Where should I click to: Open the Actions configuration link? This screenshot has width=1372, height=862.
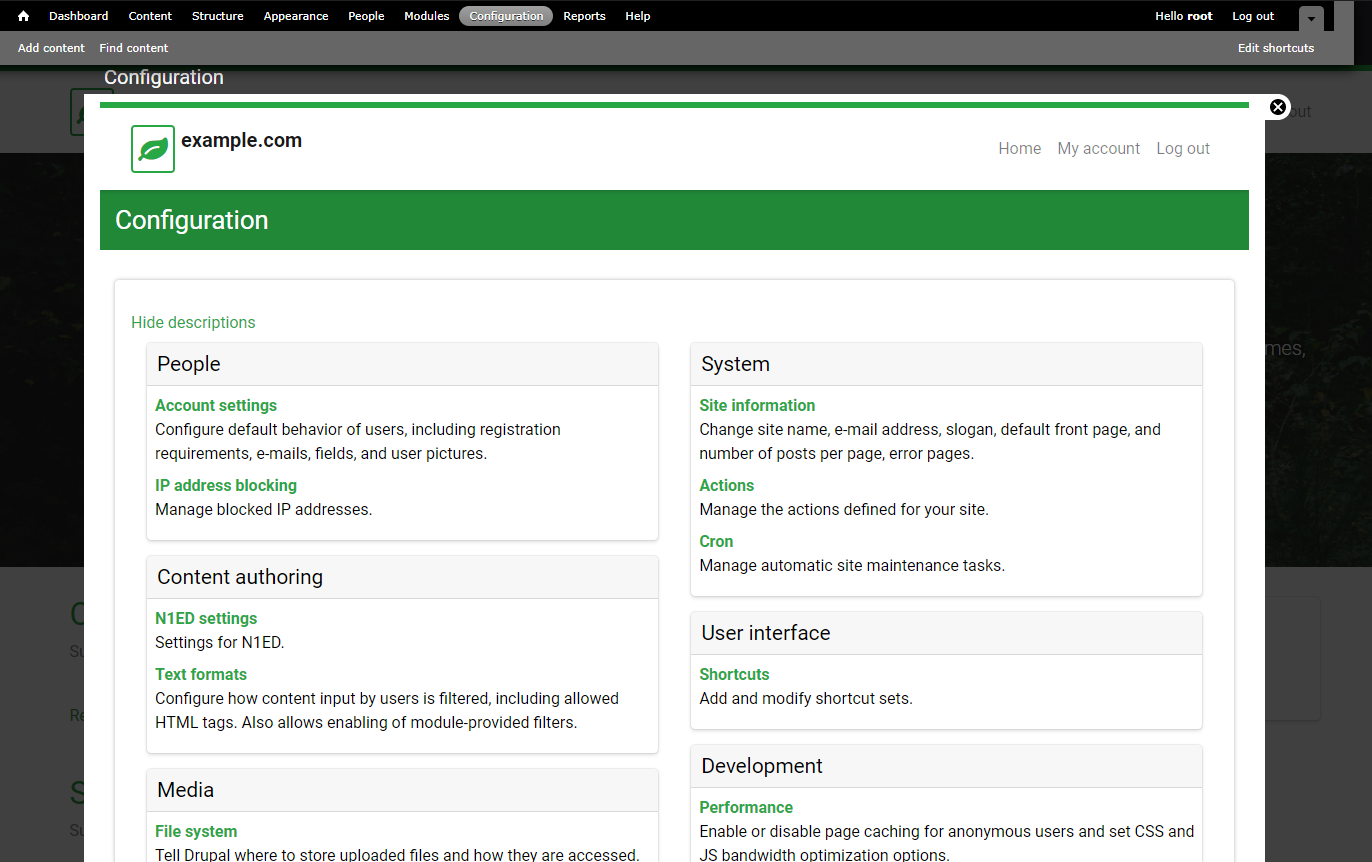727,485
